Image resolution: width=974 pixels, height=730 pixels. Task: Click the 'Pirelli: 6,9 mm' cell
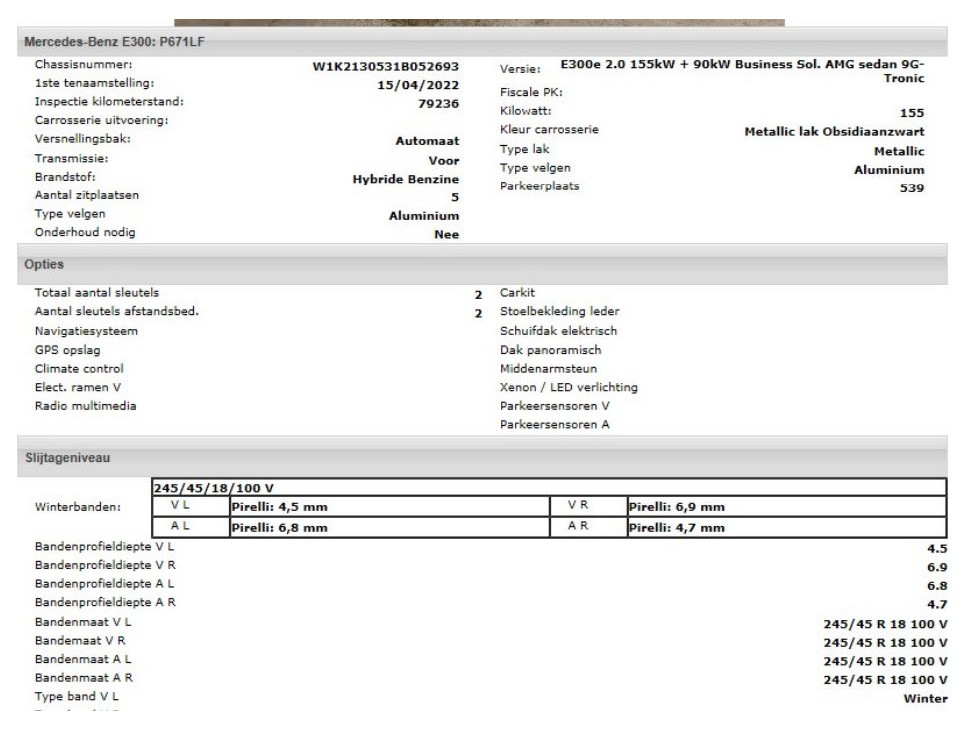pyautogui.click(x=787, y=507)
